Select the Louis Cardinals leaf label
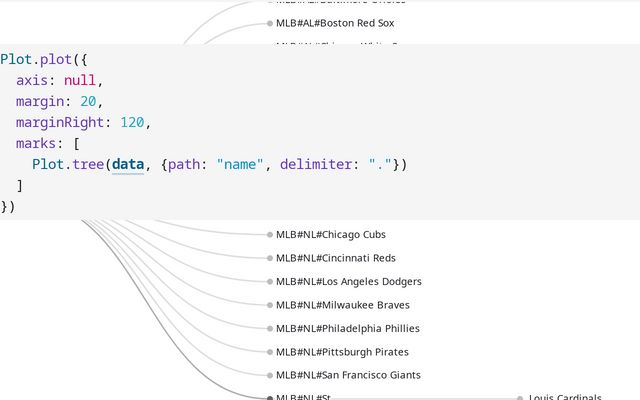 point(565,397)
